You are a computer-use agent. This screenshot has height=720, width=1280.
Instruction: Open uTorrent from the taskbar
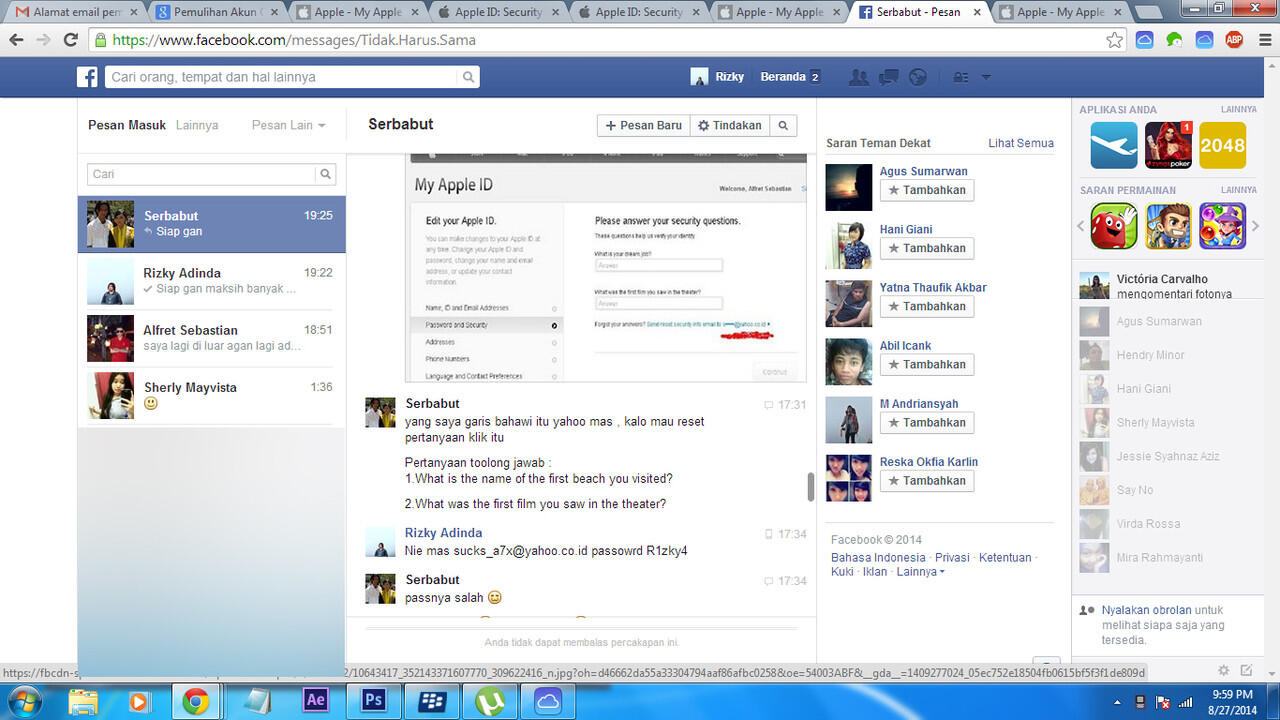click(x=490, y=700)
